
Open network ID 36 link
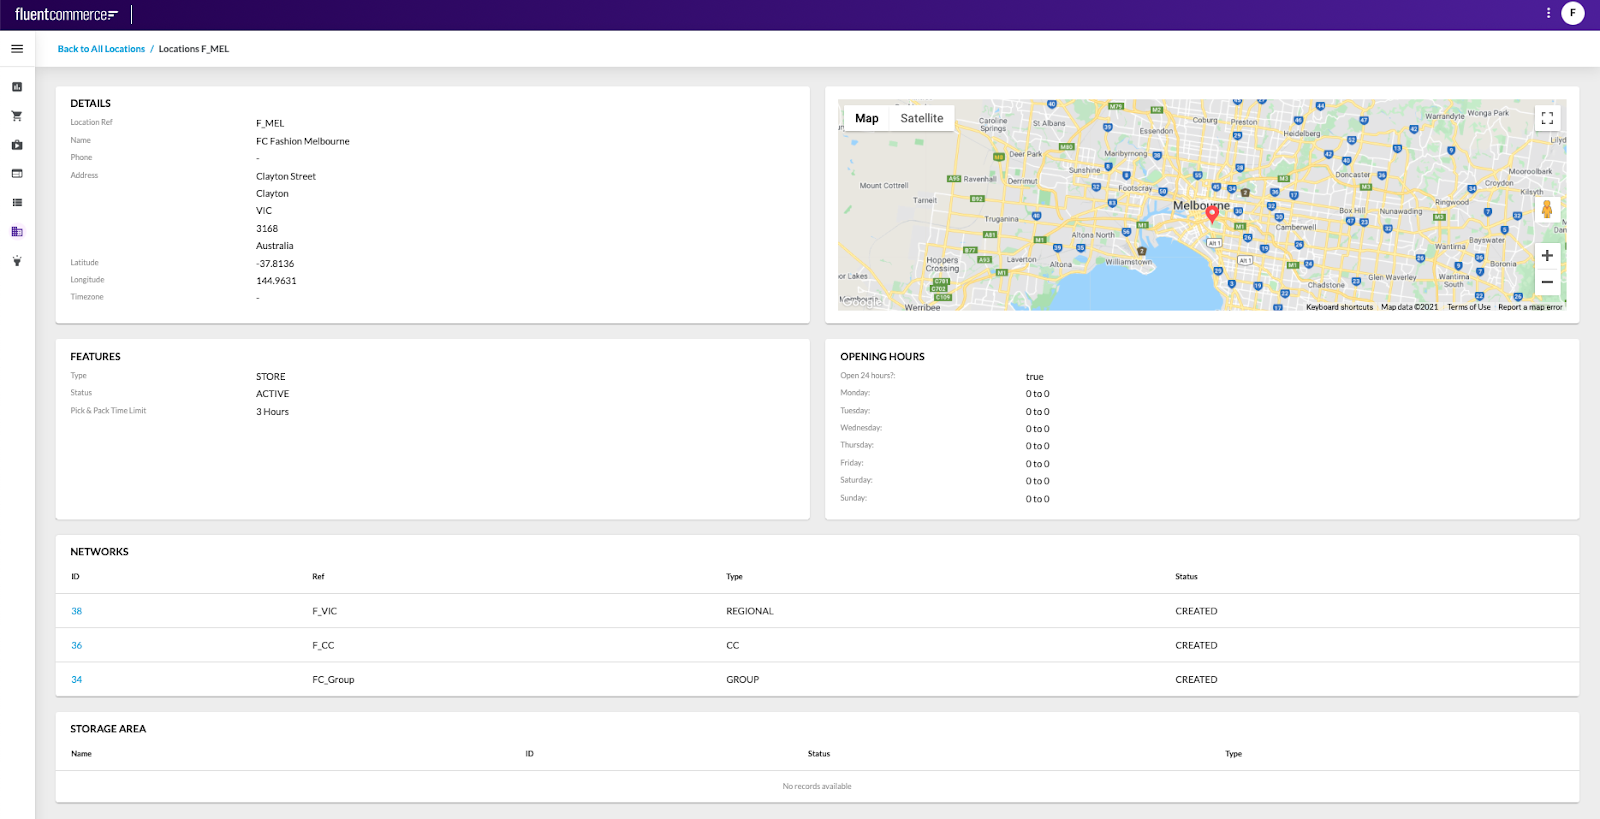77,645
